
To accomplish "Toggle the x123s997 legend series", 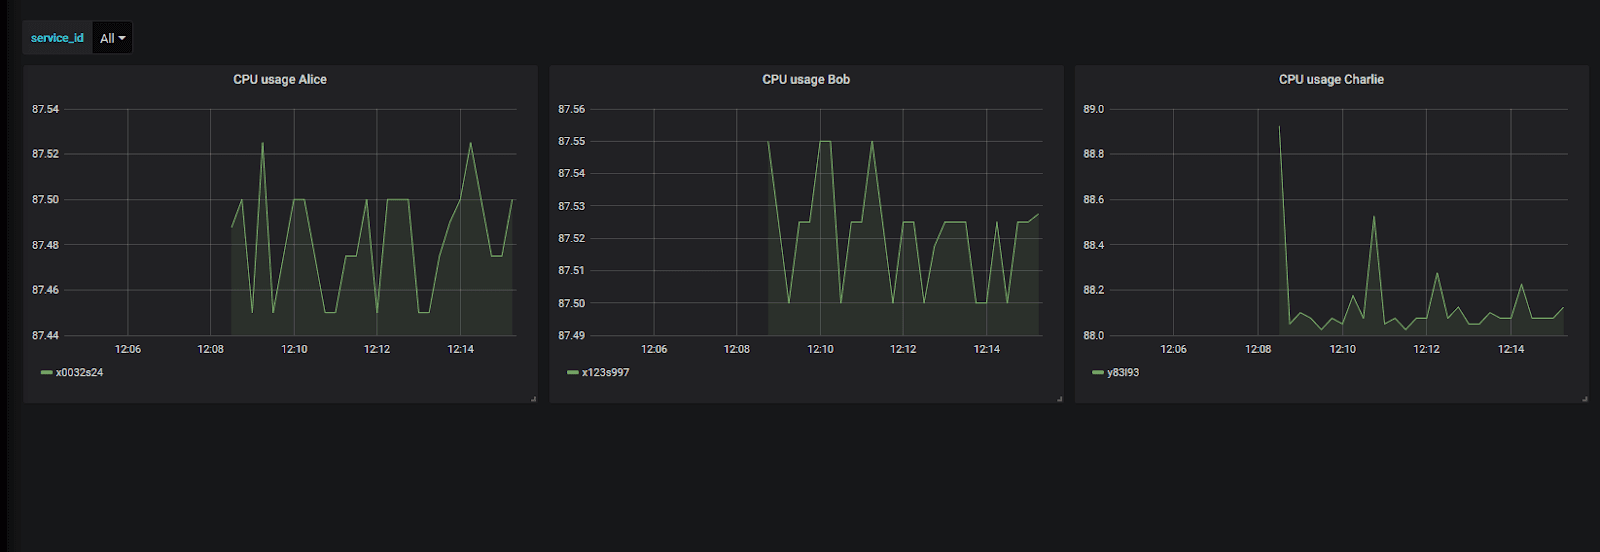I will coord(605,372).
